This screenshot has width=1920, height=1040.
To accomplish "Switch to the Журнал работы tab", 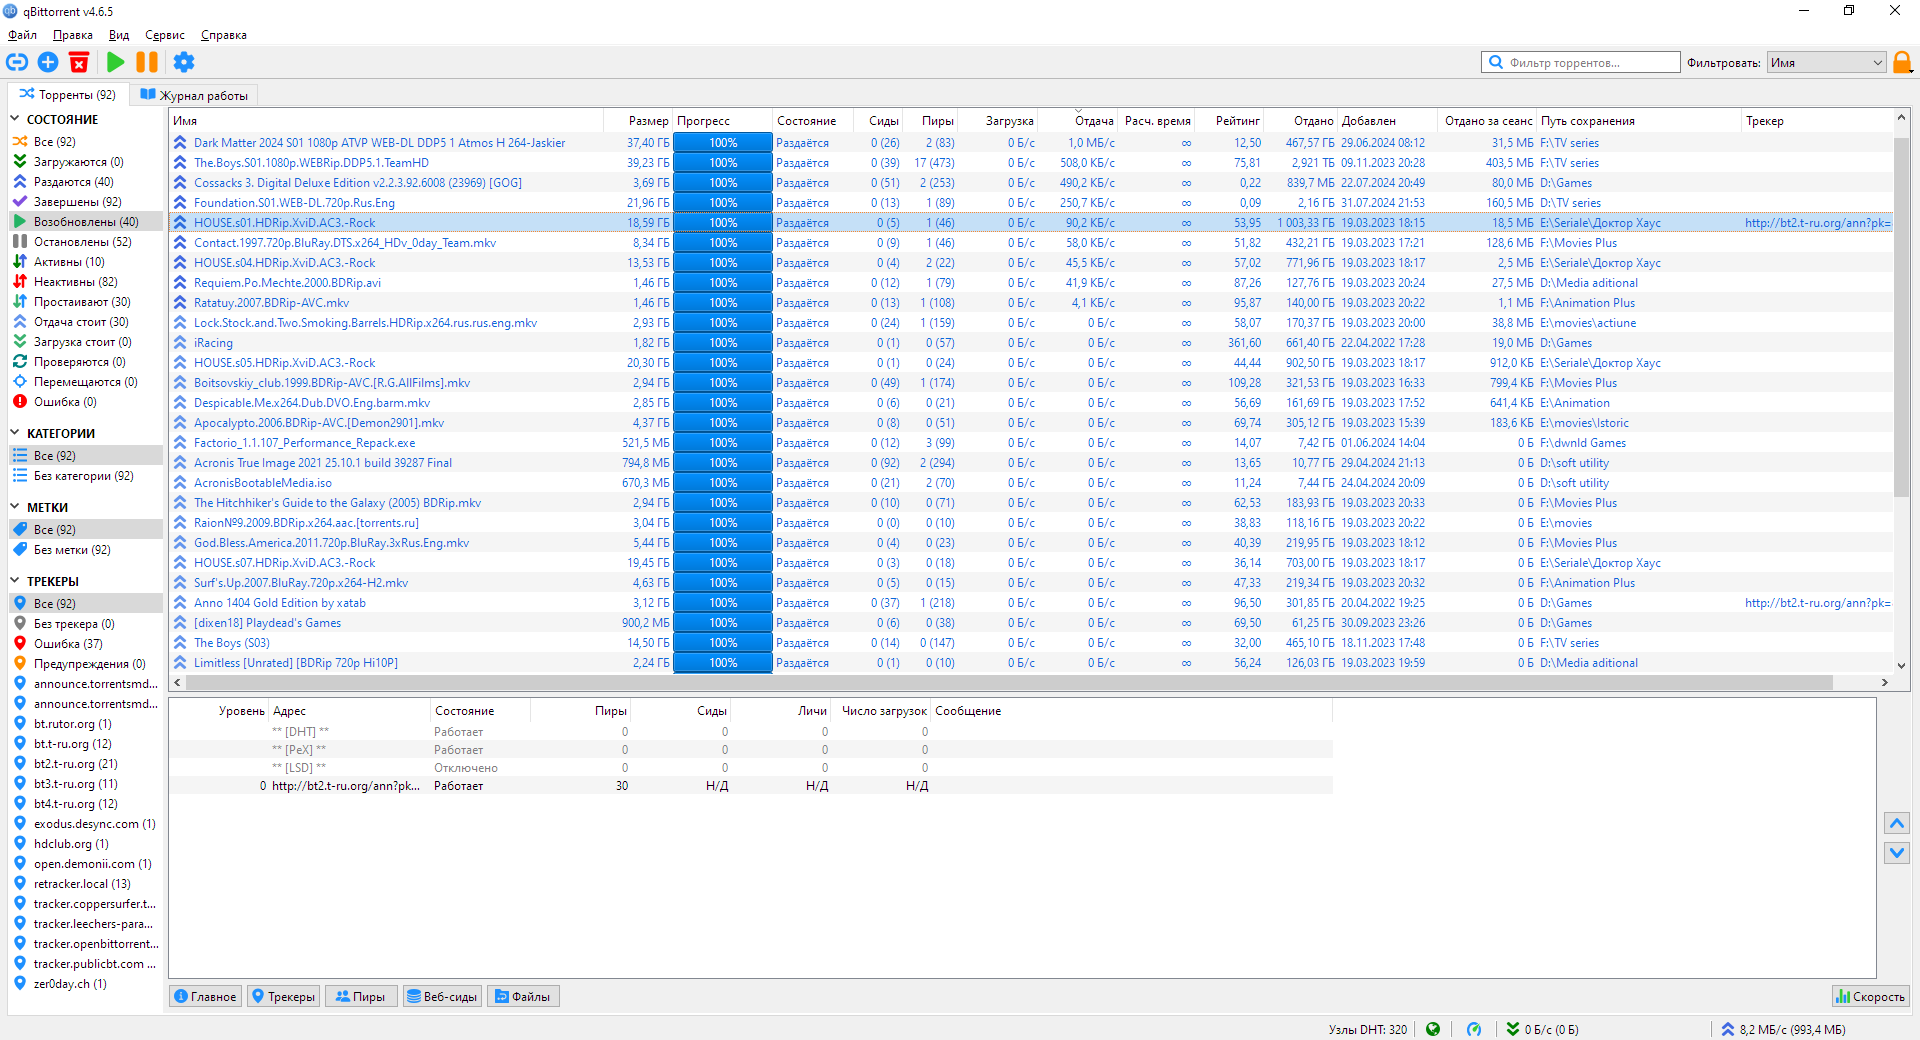I will 194,95.
